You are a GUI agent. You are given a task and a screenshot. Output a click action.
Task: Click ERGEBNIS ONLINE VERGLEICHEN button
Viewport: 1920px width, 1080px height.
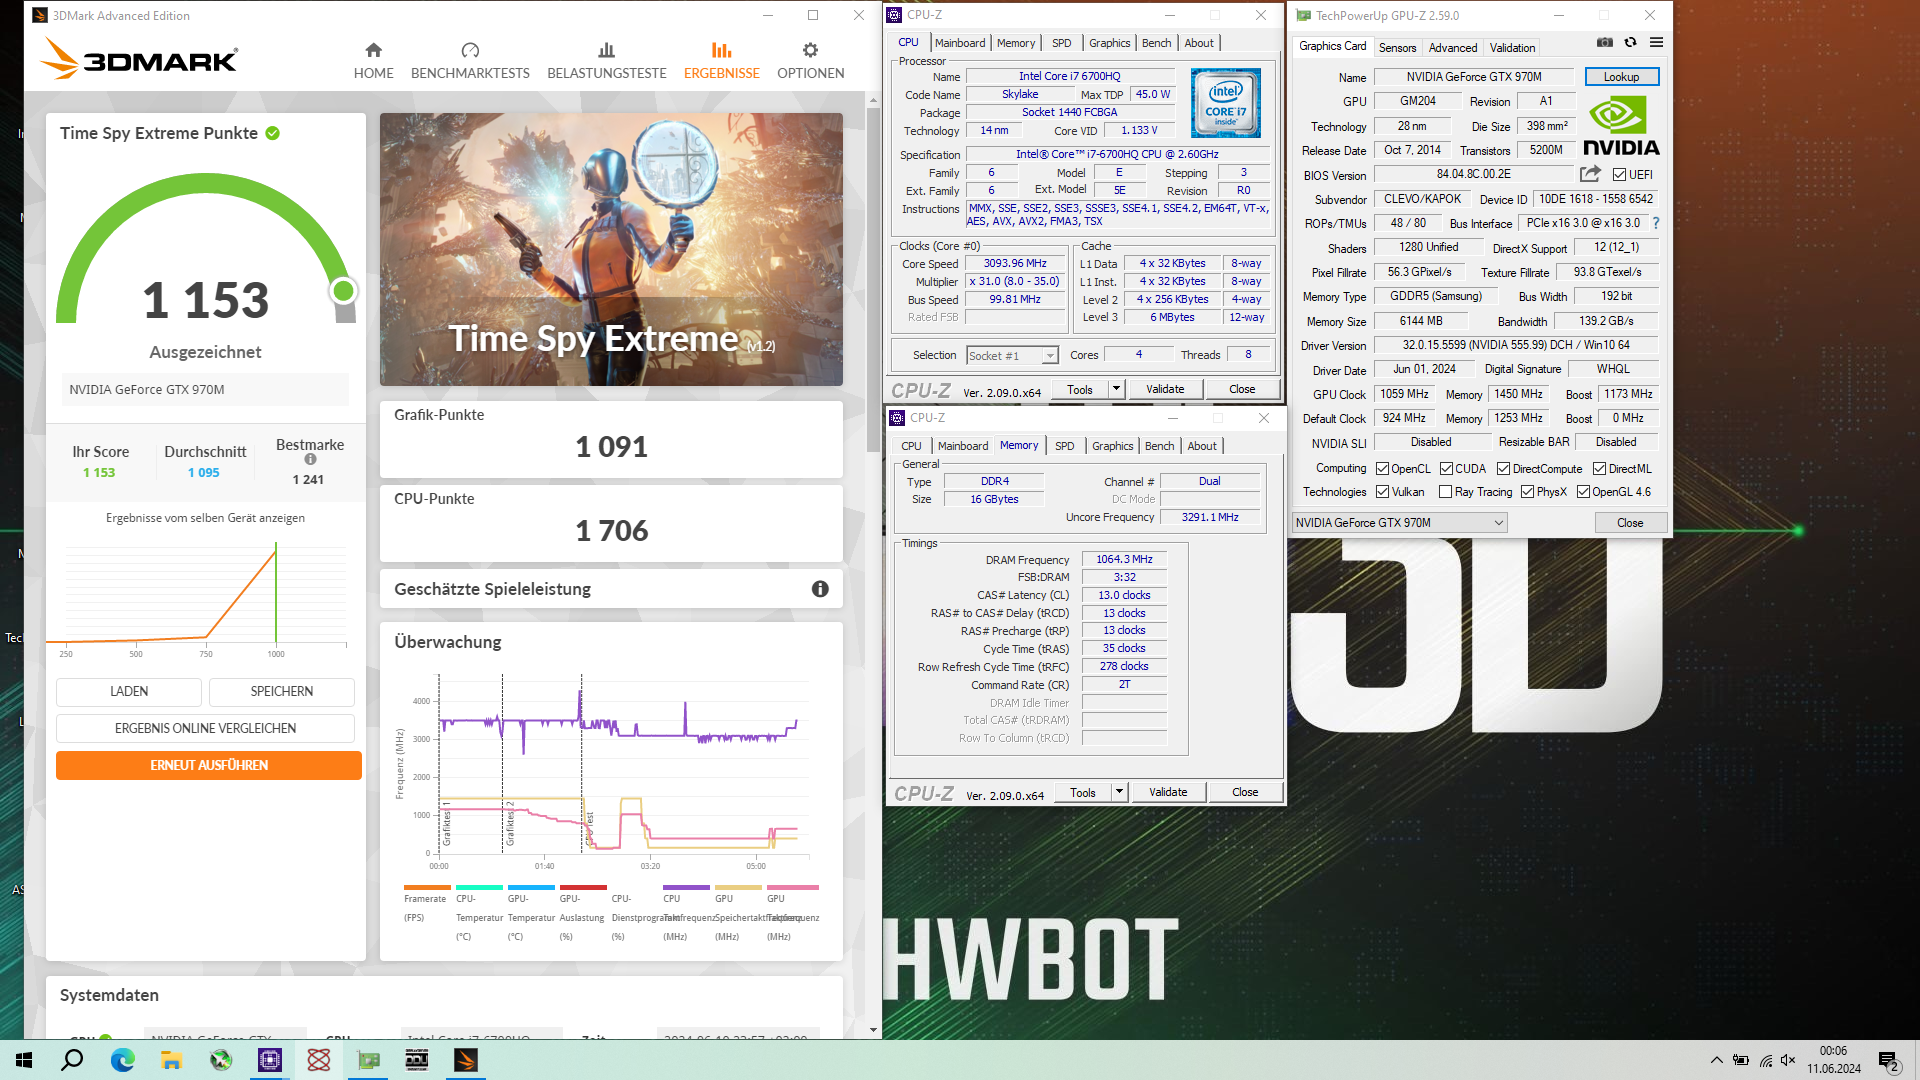point(205,728)
